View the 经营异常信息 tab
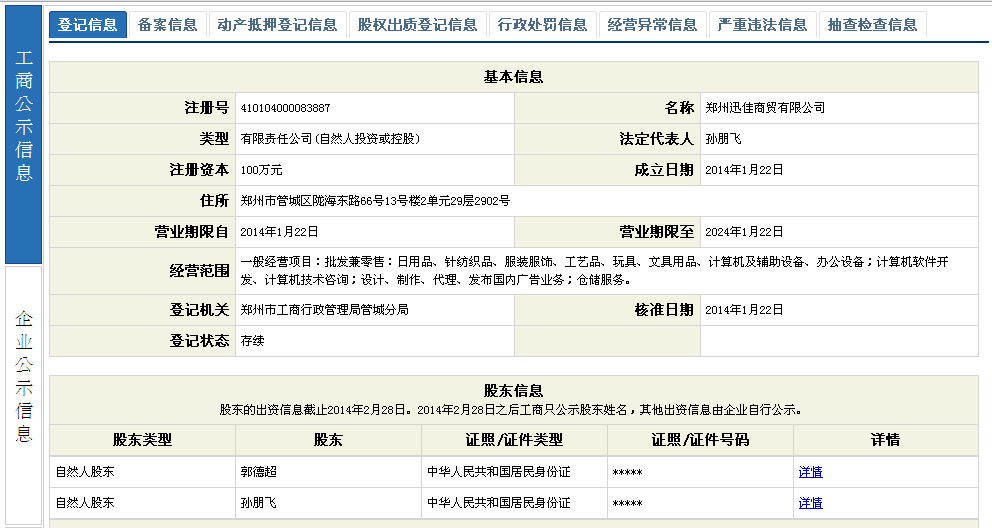This screenshot has width=992, height=528. point(652,25)
